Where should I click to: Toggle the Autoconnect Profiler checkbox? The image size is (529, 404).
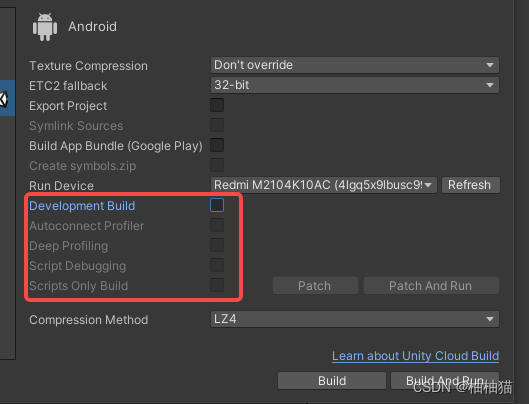pyautogui.click(x=217, y=225)
